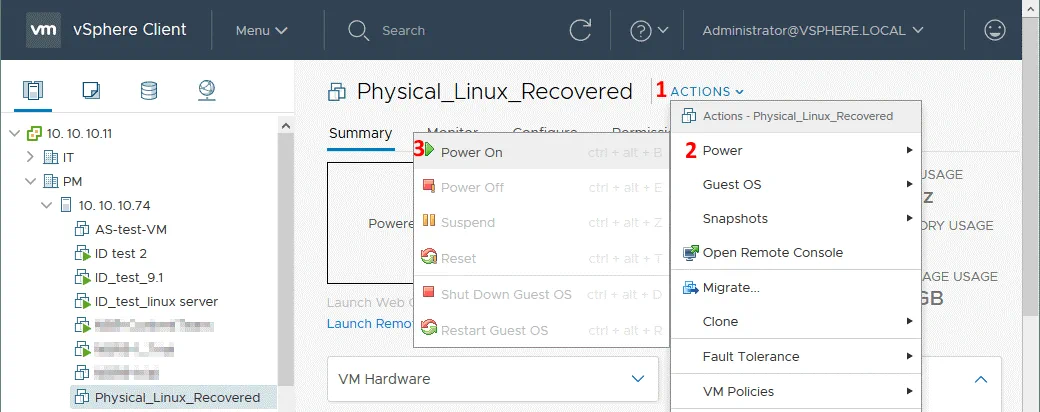Select the Summary tab
The height and width of the screenshot is (412, 1040).
pos(360,133)
